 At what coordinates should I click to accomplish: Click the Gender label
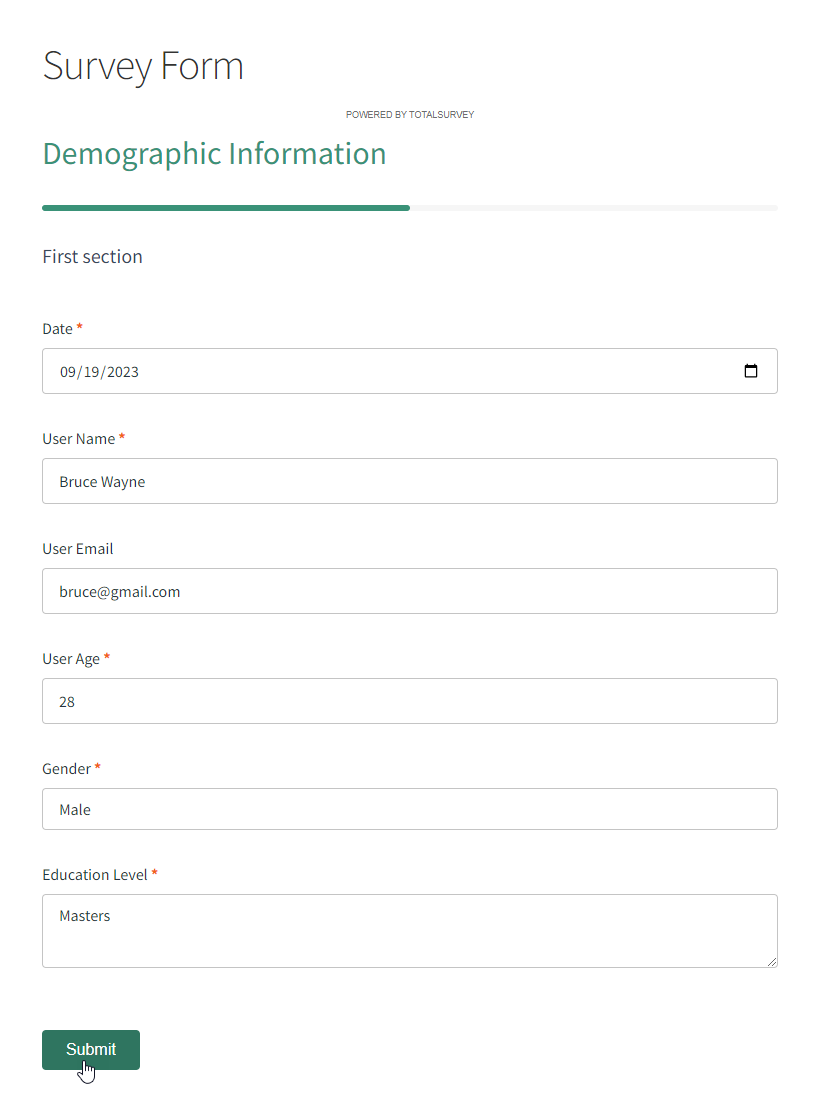66,769
